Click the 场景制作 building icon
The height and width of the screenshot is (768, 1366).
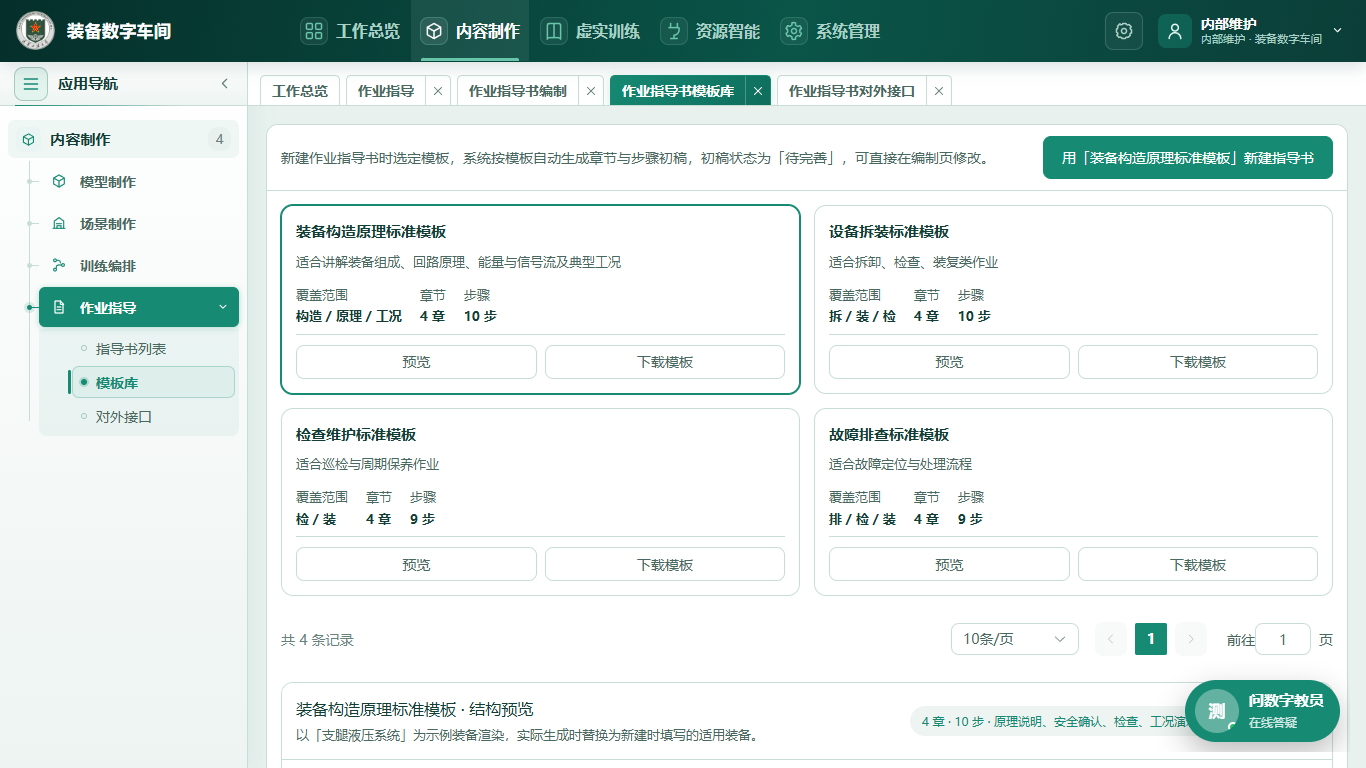[59, 224]
